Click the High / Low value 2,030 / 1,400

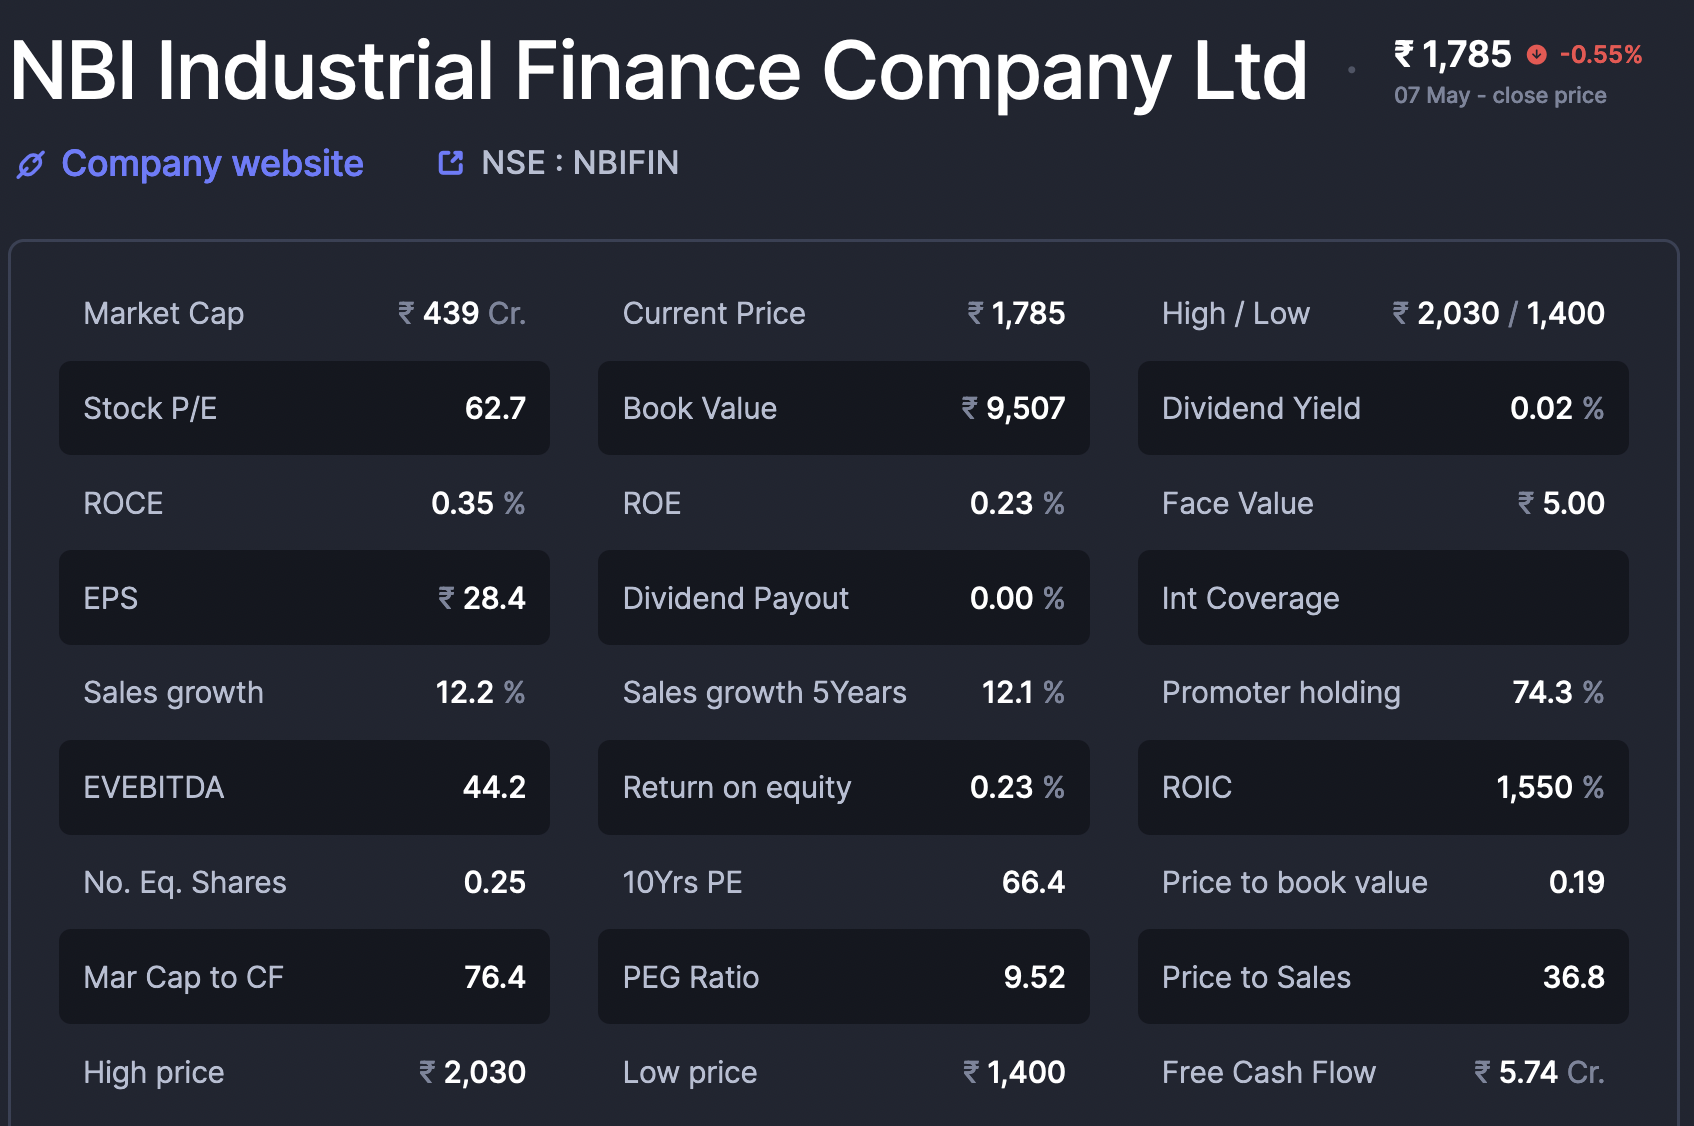click(x=1498, y=314)
